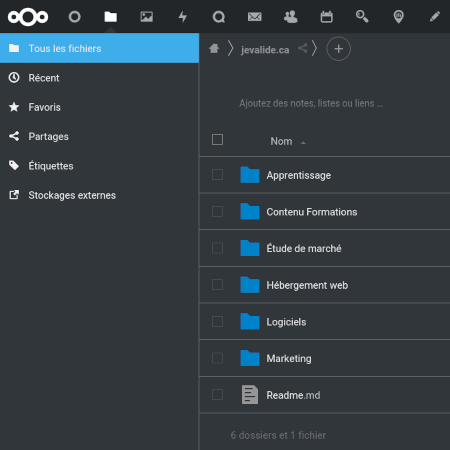Click the Nextcloud logo

(x=28, y=17)
